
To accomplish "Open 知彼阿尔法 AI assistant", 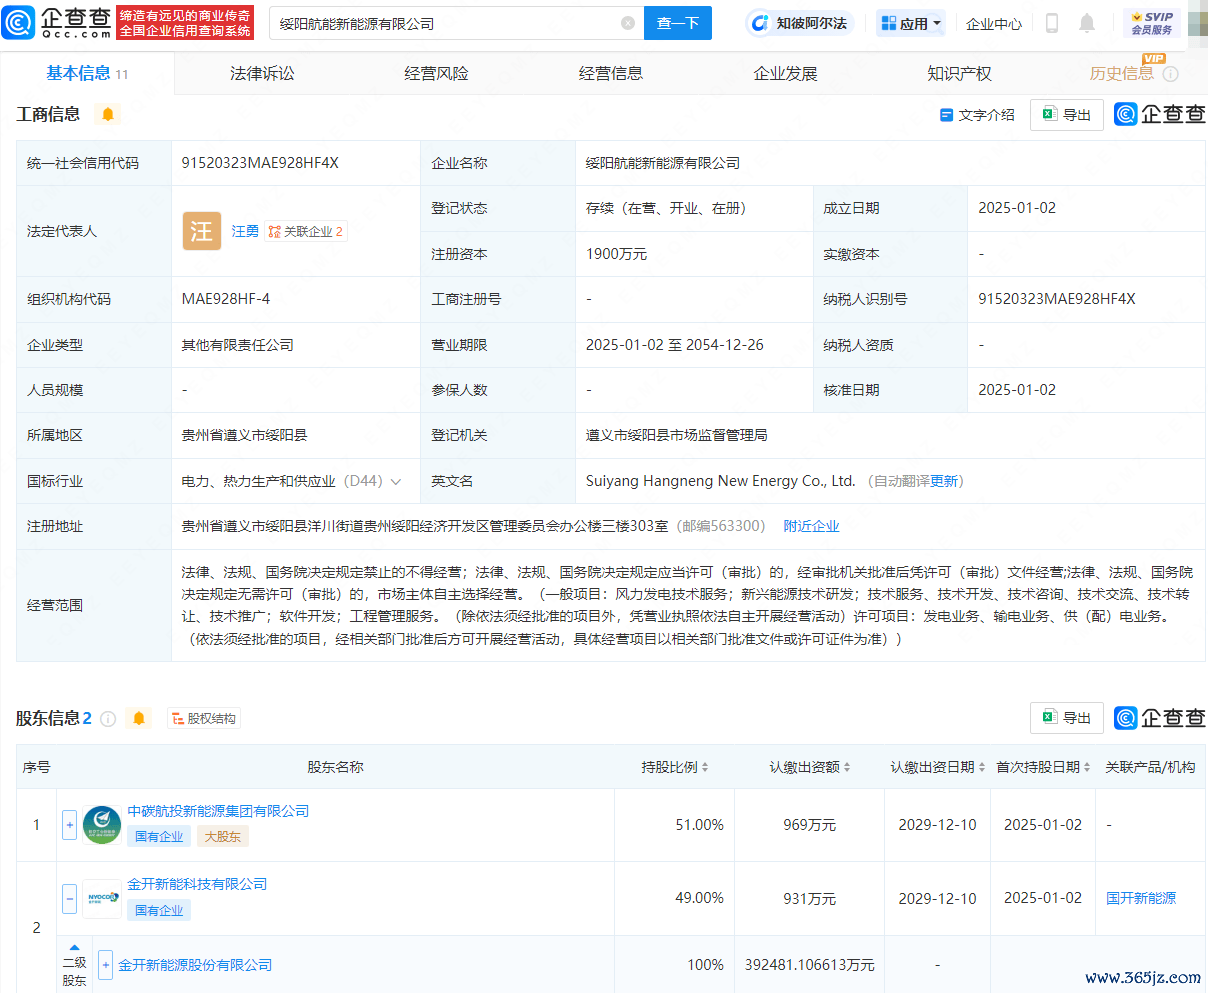I will [x=799, y=23].
